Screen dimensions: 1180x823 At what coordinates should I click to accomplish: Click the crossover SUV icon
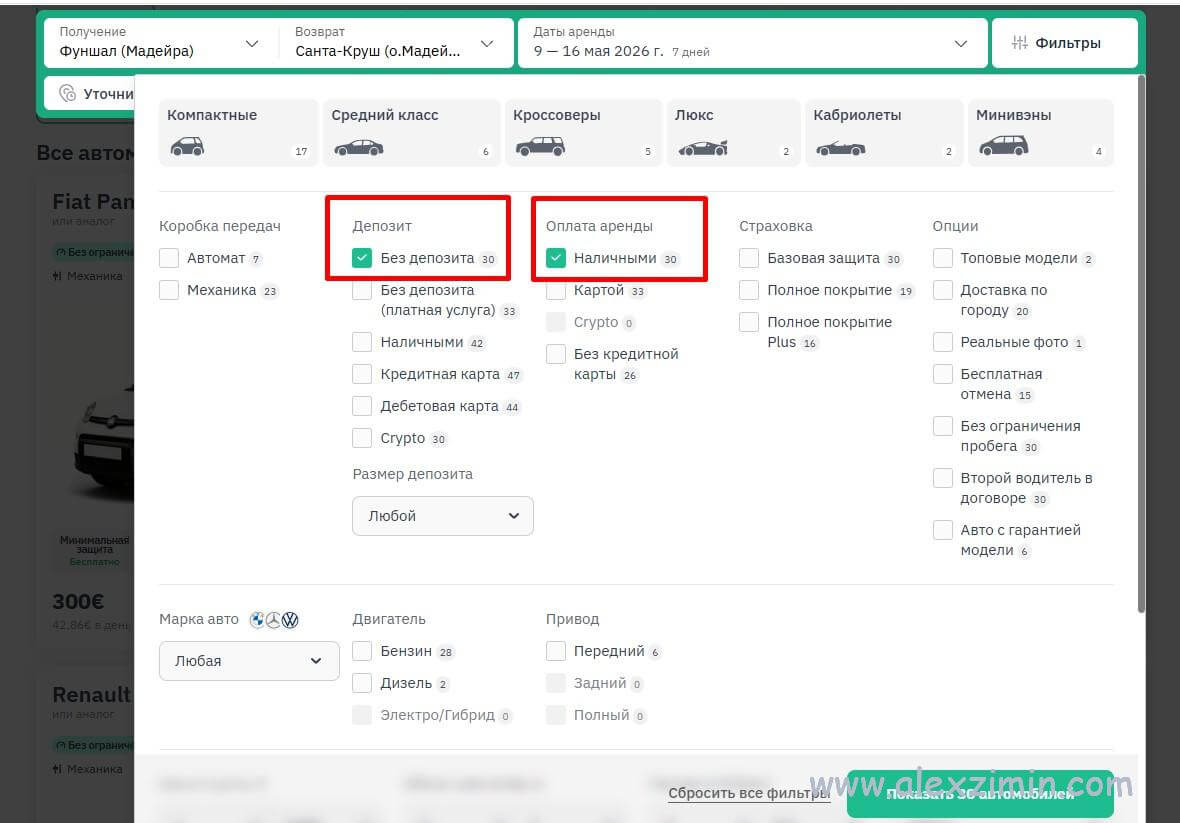pyautogui.click(x=540, y=146)
